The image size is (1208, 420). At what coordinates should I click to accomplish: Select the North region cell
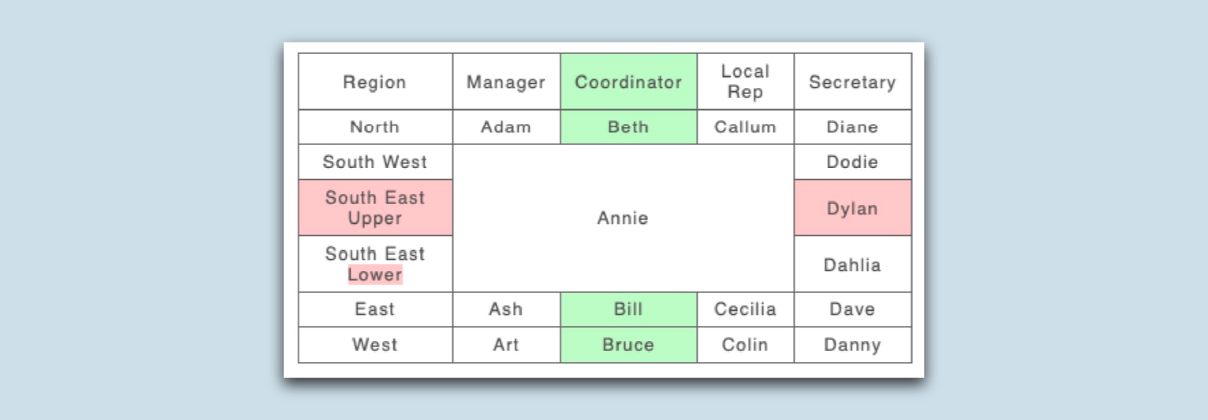[x=375, y=127]
